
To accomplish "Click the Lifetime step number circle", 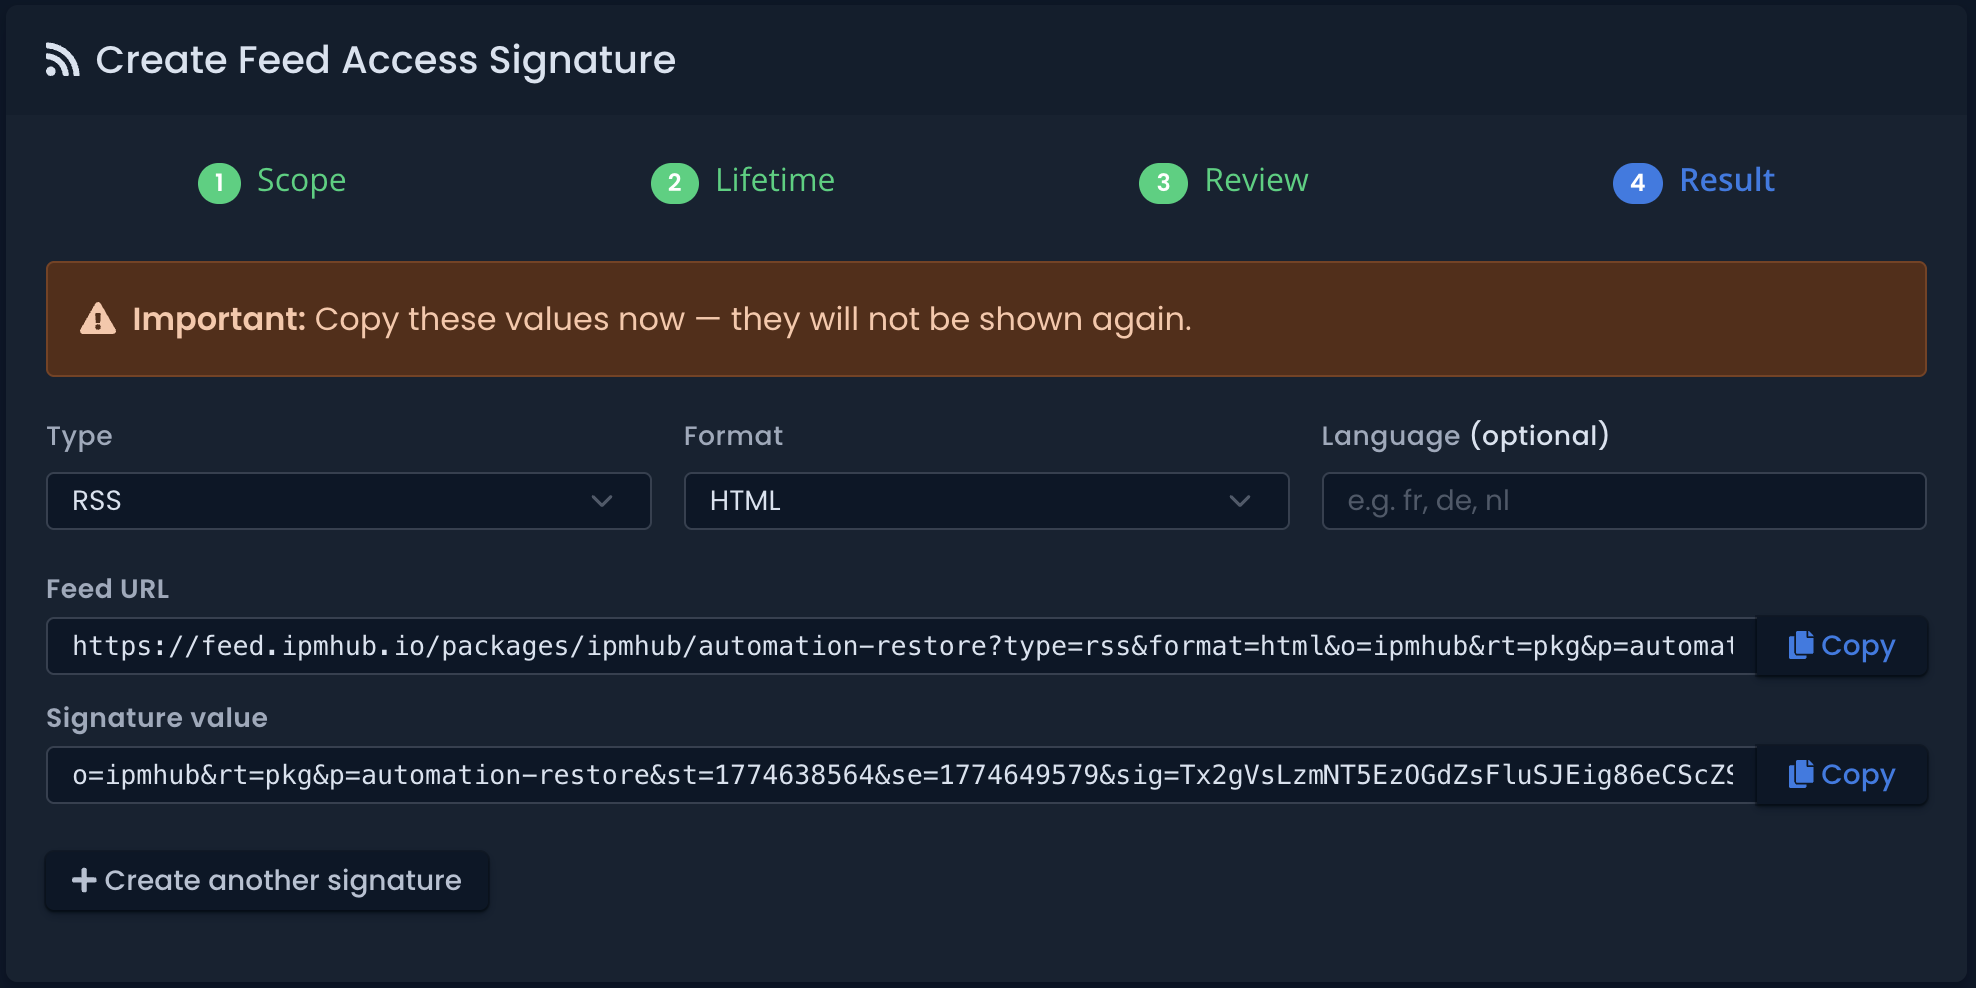I will click(675, 183).
